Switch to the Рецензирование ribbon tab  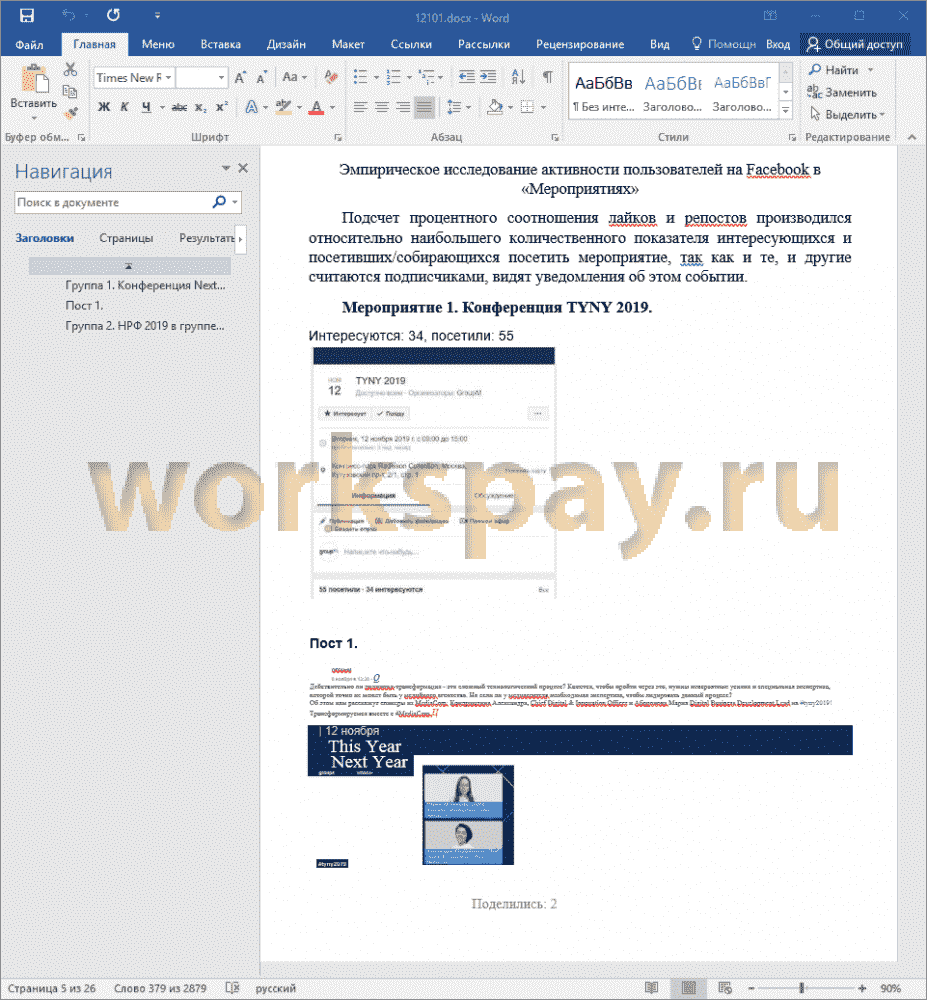pos(580,45)
